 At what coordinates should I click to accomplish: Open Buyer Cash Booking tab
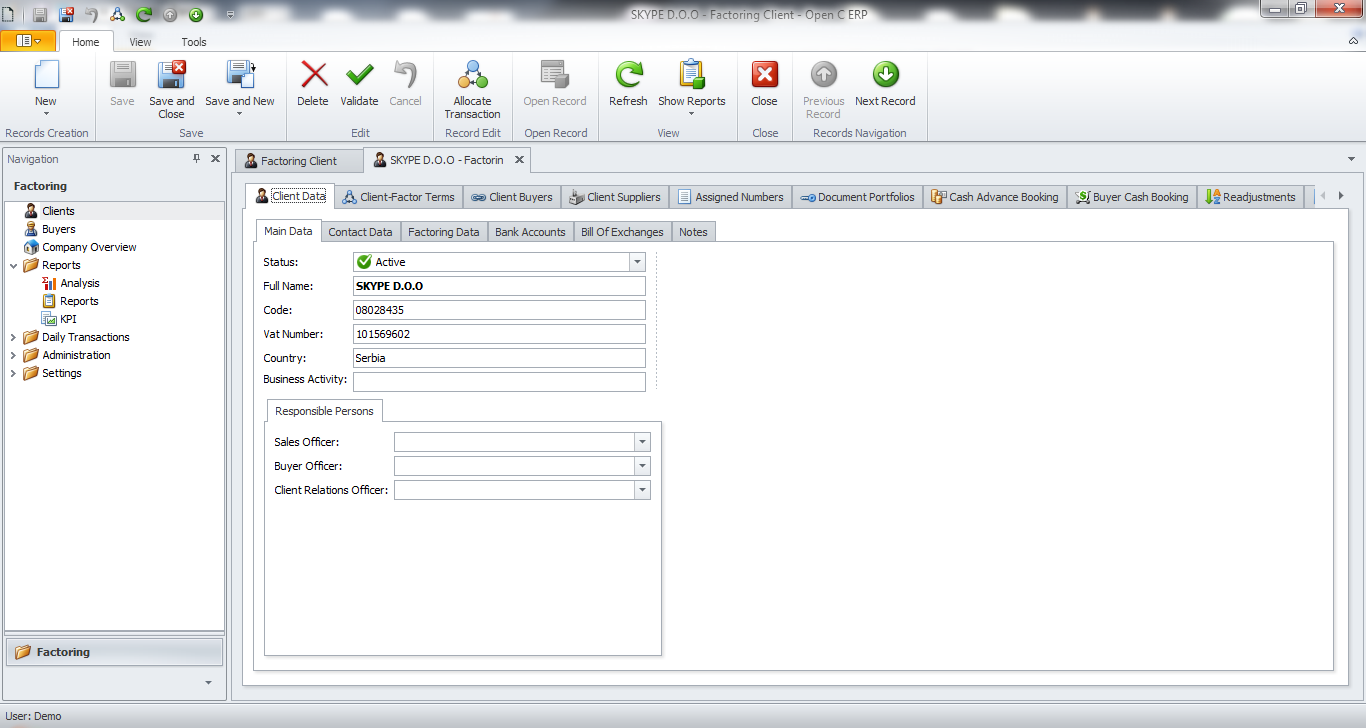[x=1132, y=197]
